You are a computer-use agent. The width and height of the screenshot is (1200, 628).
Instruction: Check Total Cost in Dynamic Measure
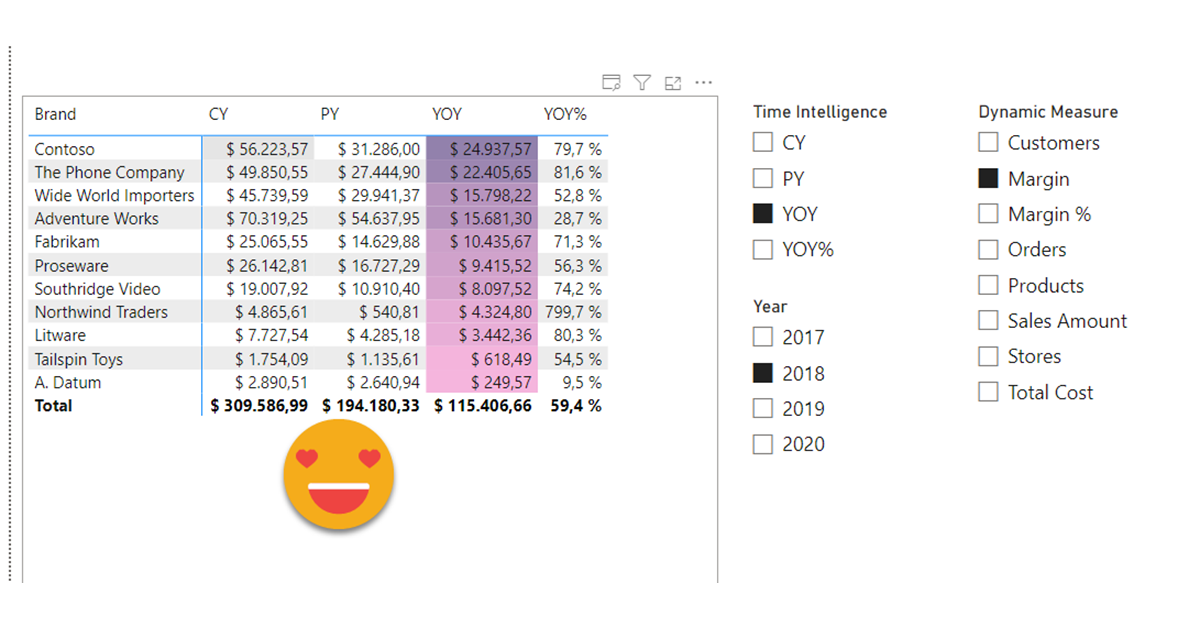(x=988, y=392)
